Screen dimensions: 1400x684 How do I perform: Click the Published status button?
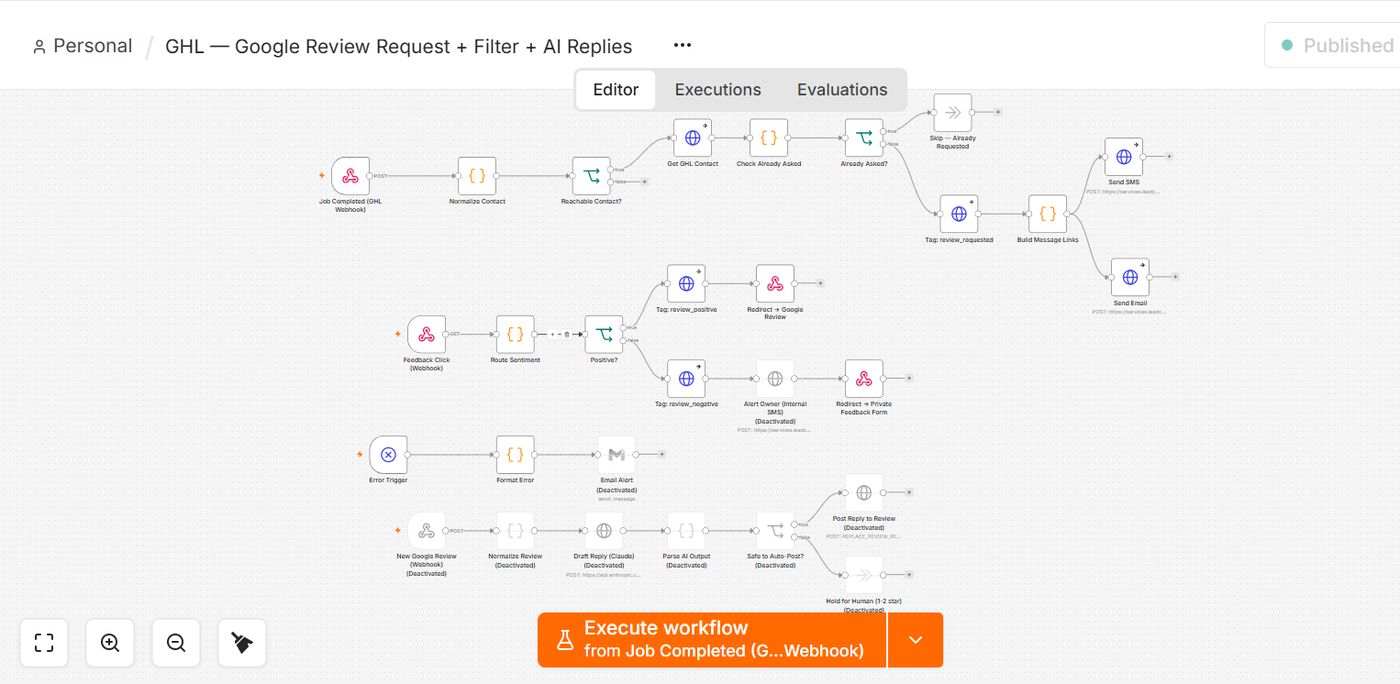pyautogui.click(x=1334, y=45)
